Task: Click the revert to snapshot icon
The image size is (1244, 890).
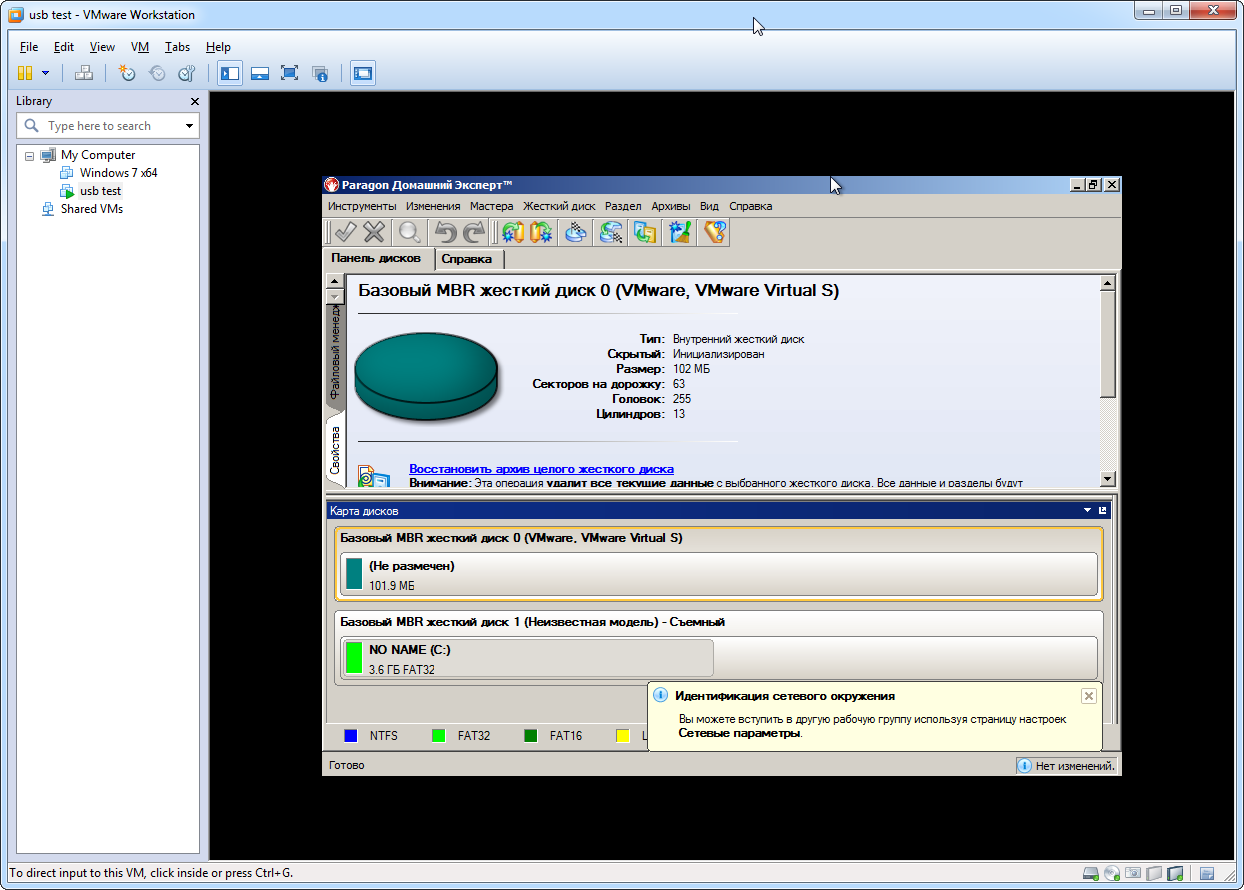Action: 157,73
